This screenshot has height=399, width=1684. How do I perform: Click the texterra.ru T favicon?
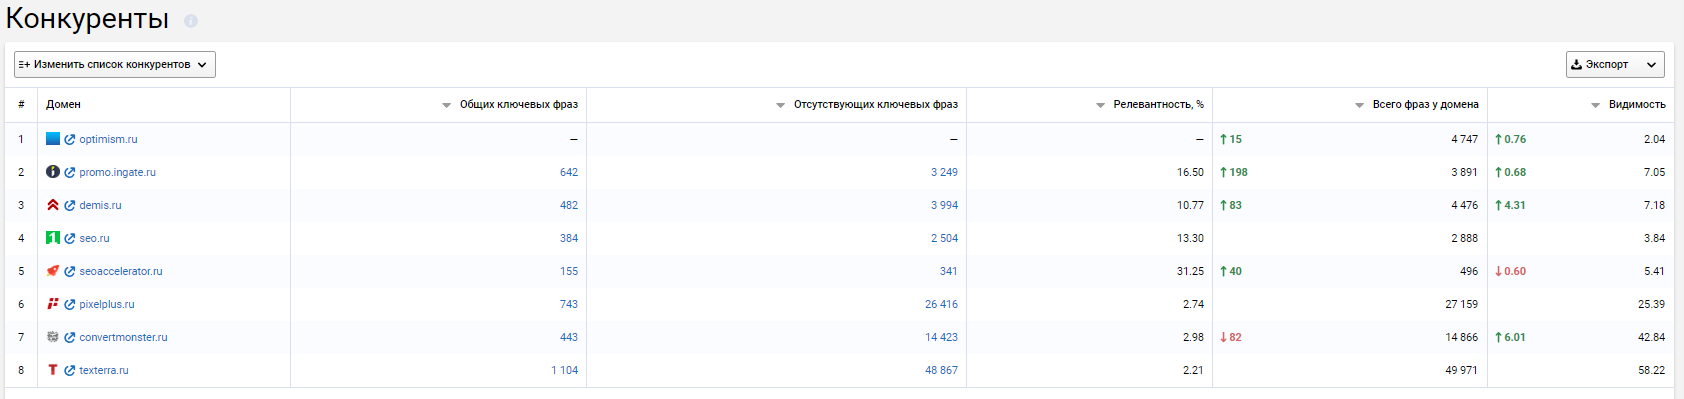click(53, 370)
